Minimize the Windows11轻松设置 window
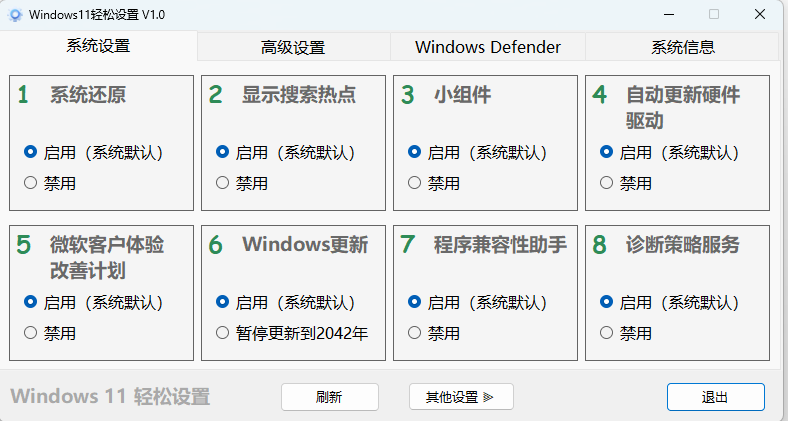Image resolution: width=788 pixels, height=421 pixels. [x=668, y=15]
